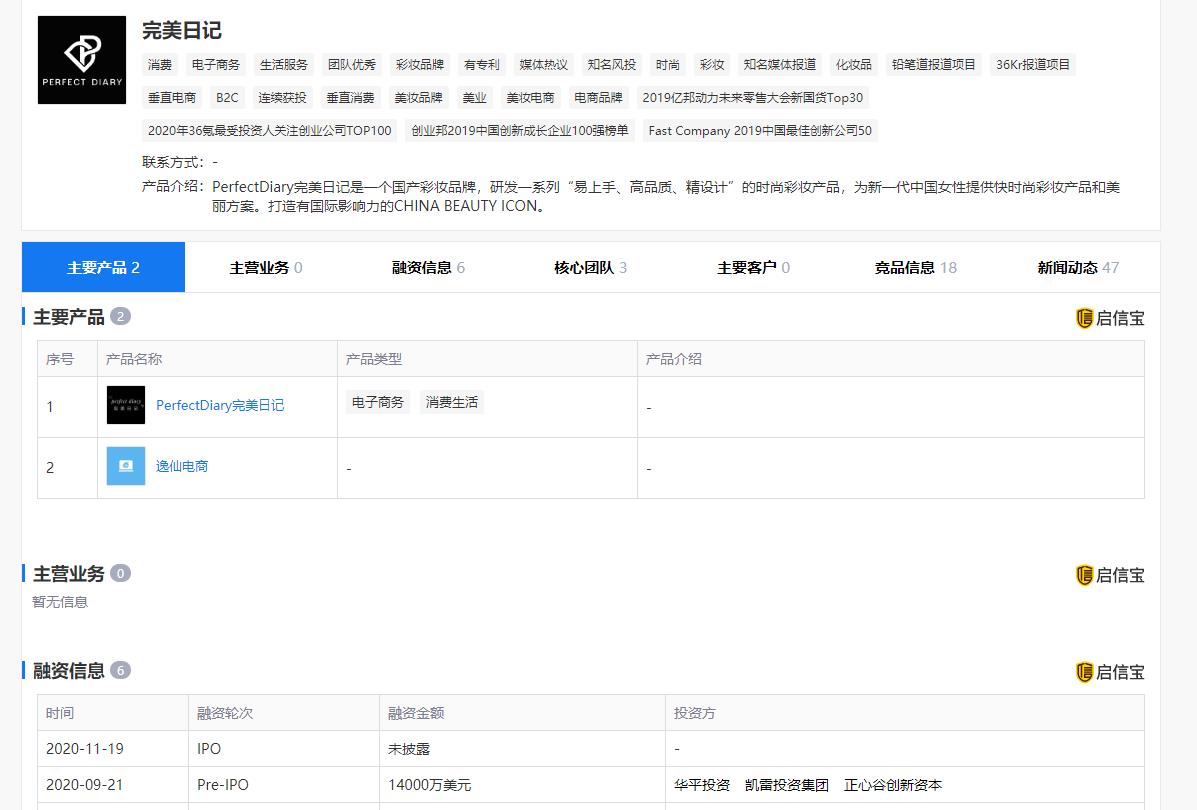This screenshot has height=810, width=1197.
Task: Click the 消费生活 product type tag
Action: (452, 402)
